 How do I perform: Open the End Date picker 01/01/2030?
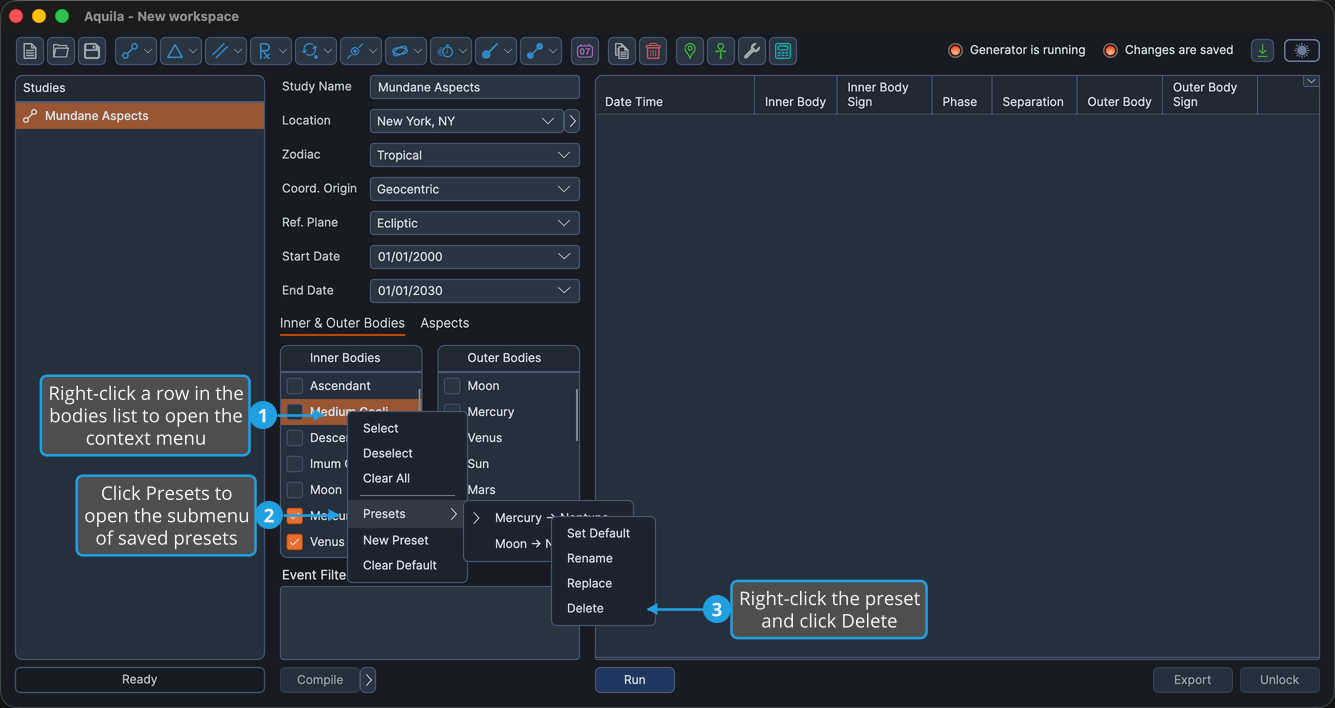[x=475, y=291]
